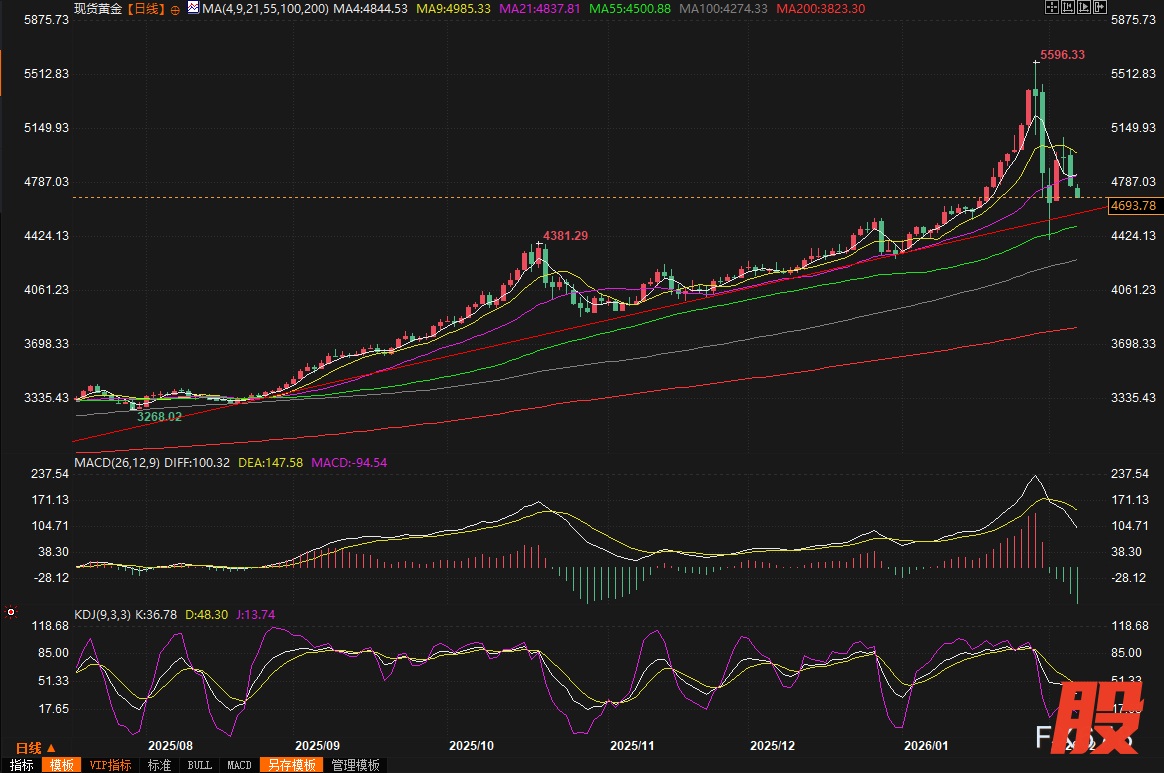Image resolution: width=1164 pixels, height=773 pixels.
Task: Click the 管理模板 button
Action: click(355, 765)
